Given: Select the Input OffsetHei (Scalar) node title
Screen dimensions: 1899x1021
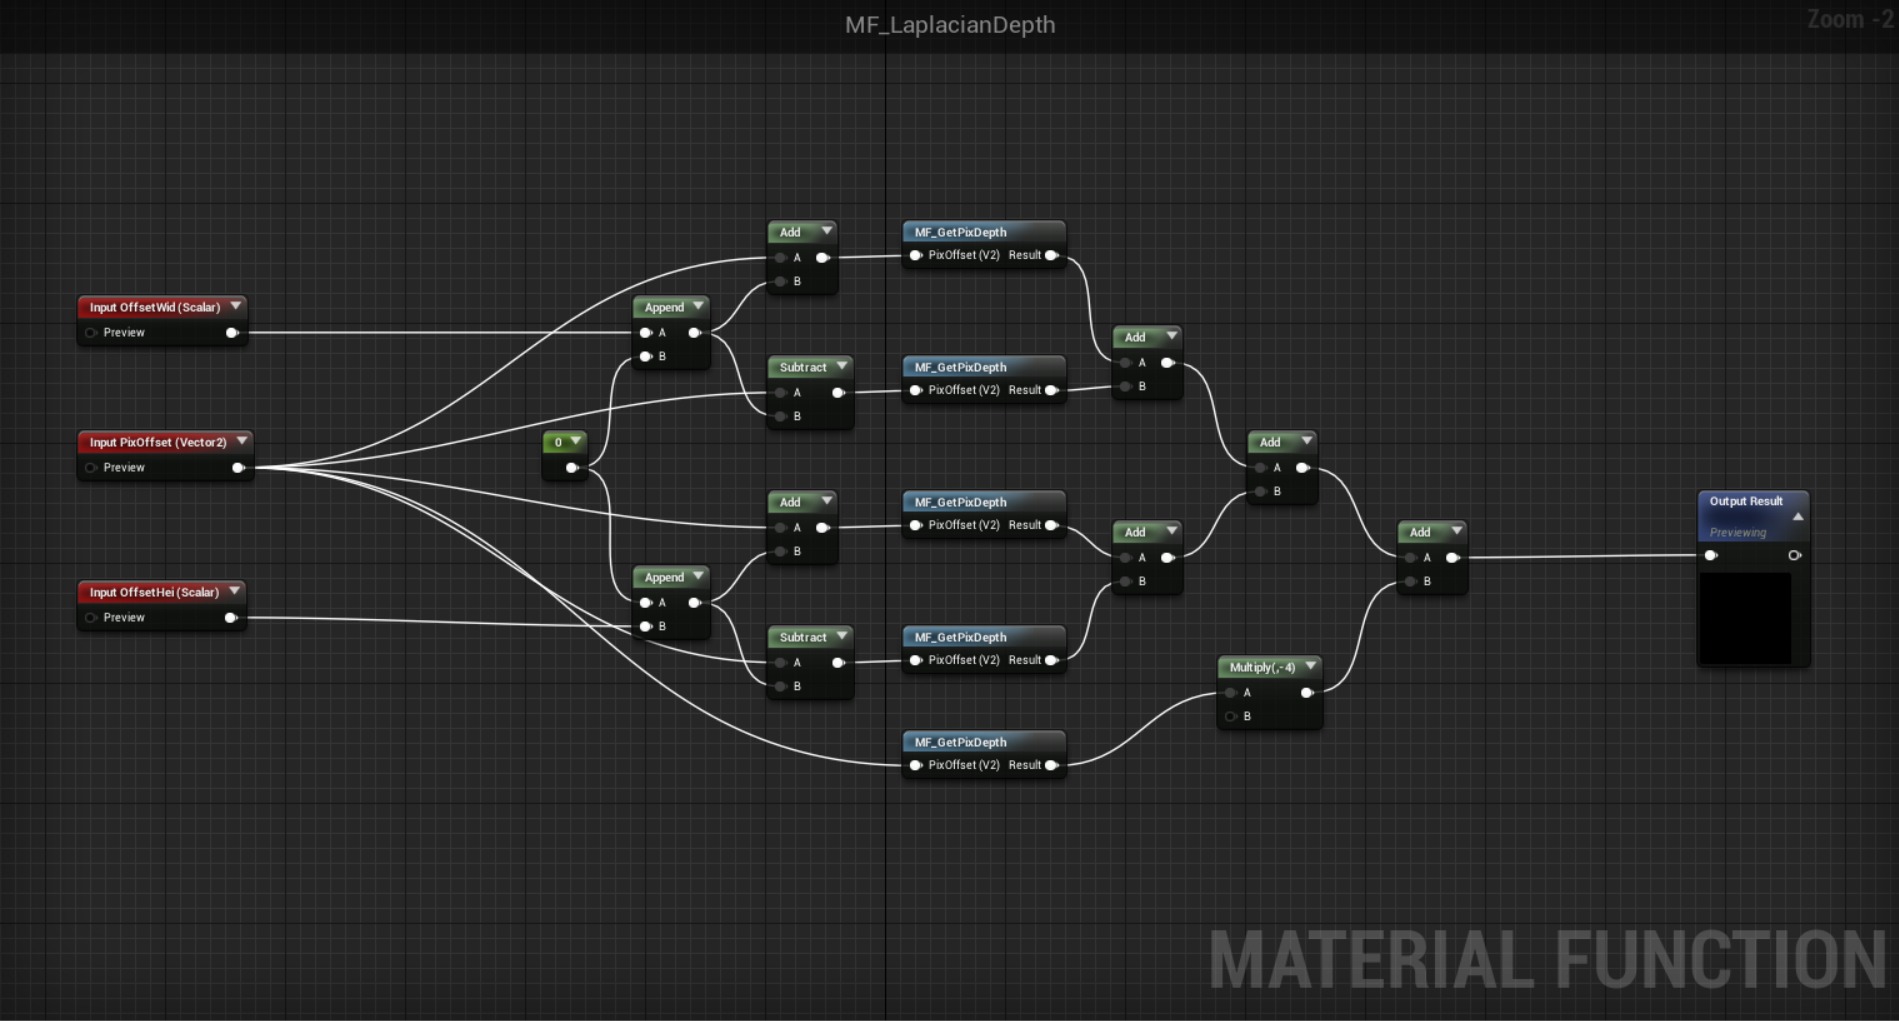Looking at the screenshot, I should click(x=154, y=592).
